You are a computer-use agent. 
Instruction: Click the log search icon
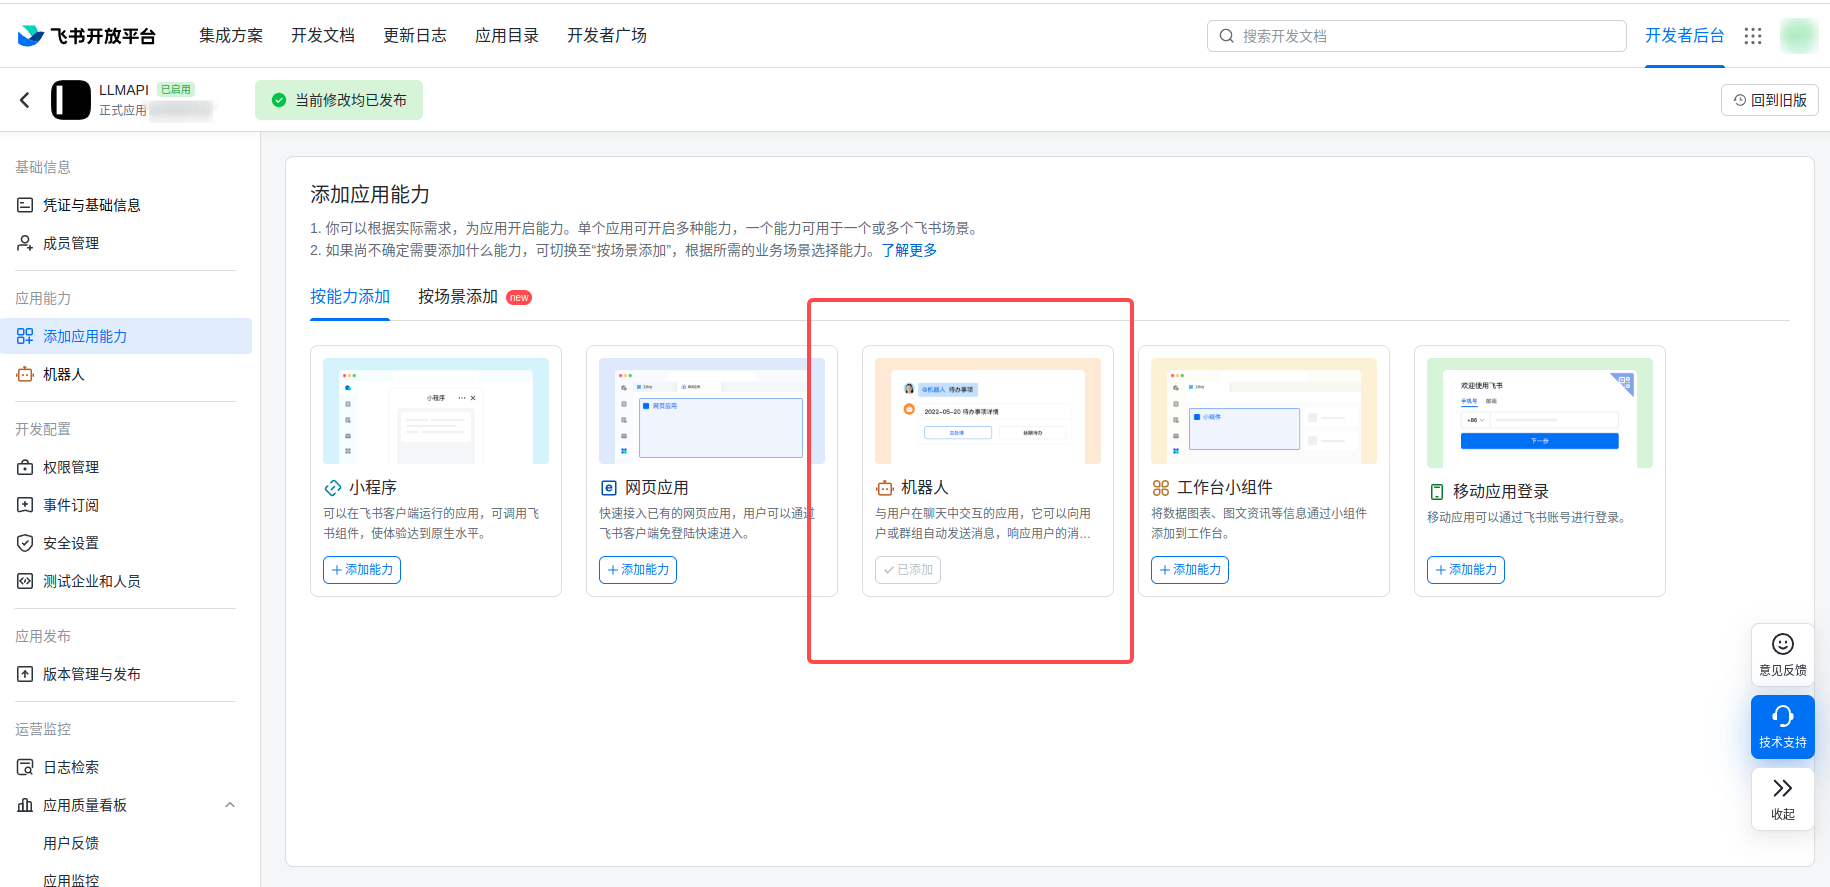click(25, 767)
